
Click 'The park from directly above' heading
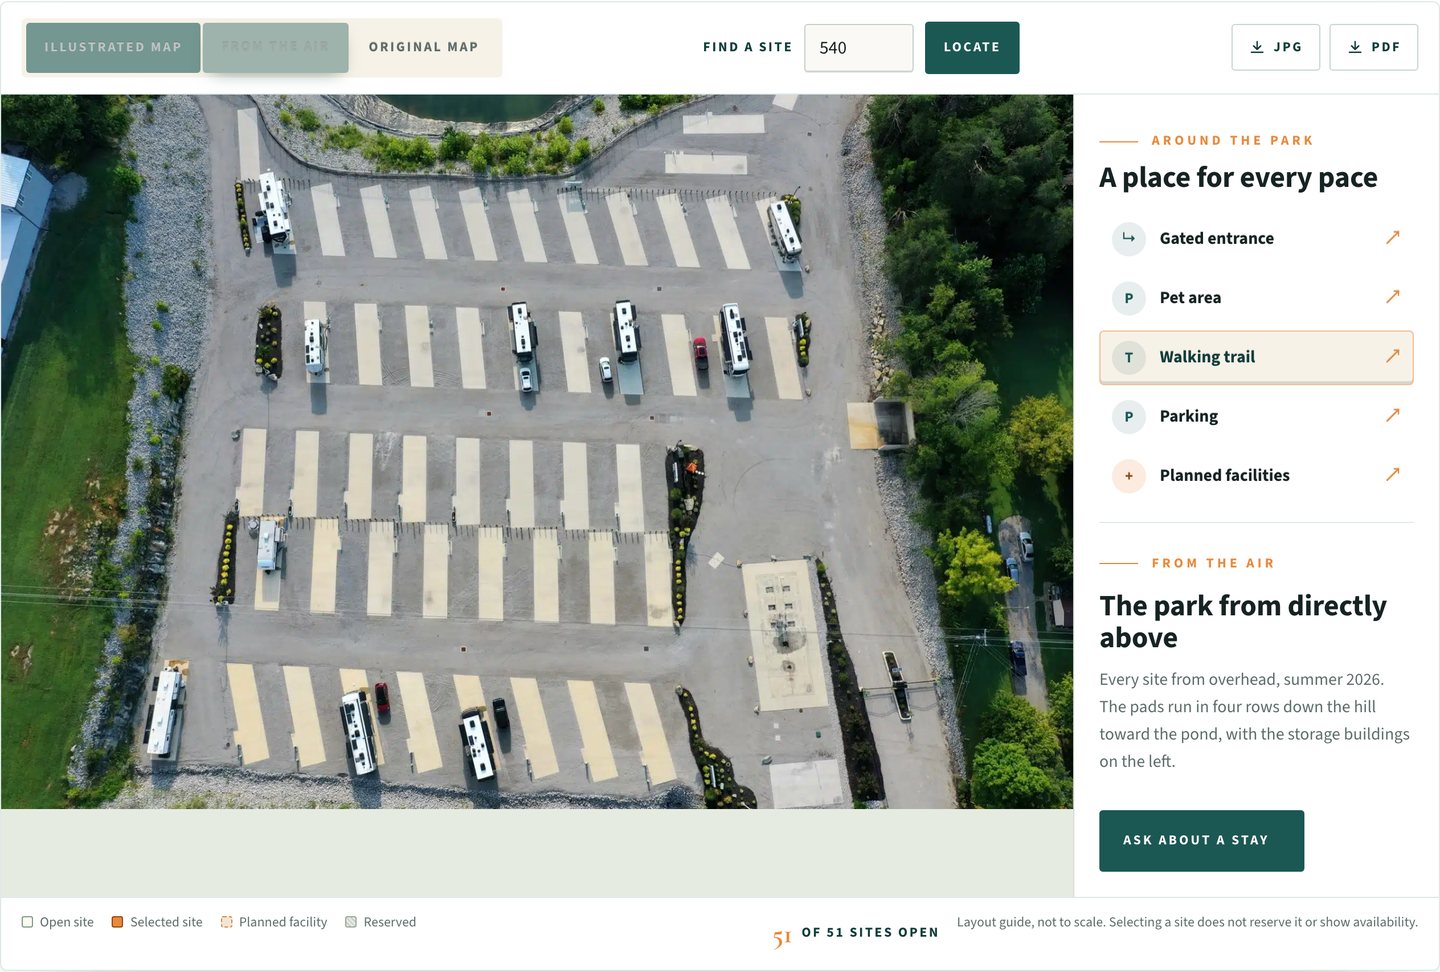pyautogui.click(x=1243, y=621)
